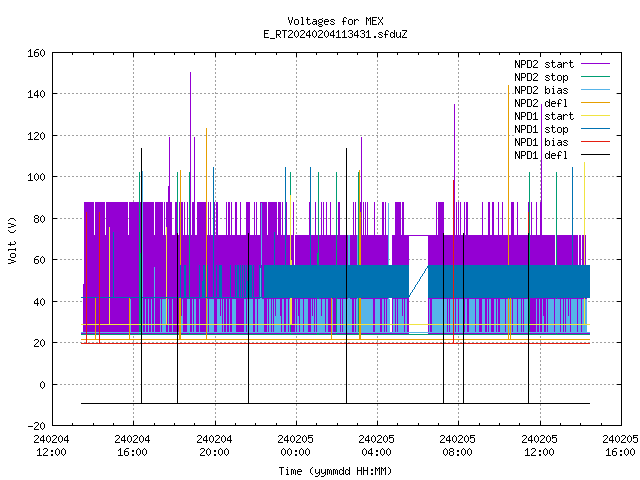The height and width of the screenshot is (480, 640).
Task: Click the orange NPD2 defl legend line
Action: click(x=595, y=103)
